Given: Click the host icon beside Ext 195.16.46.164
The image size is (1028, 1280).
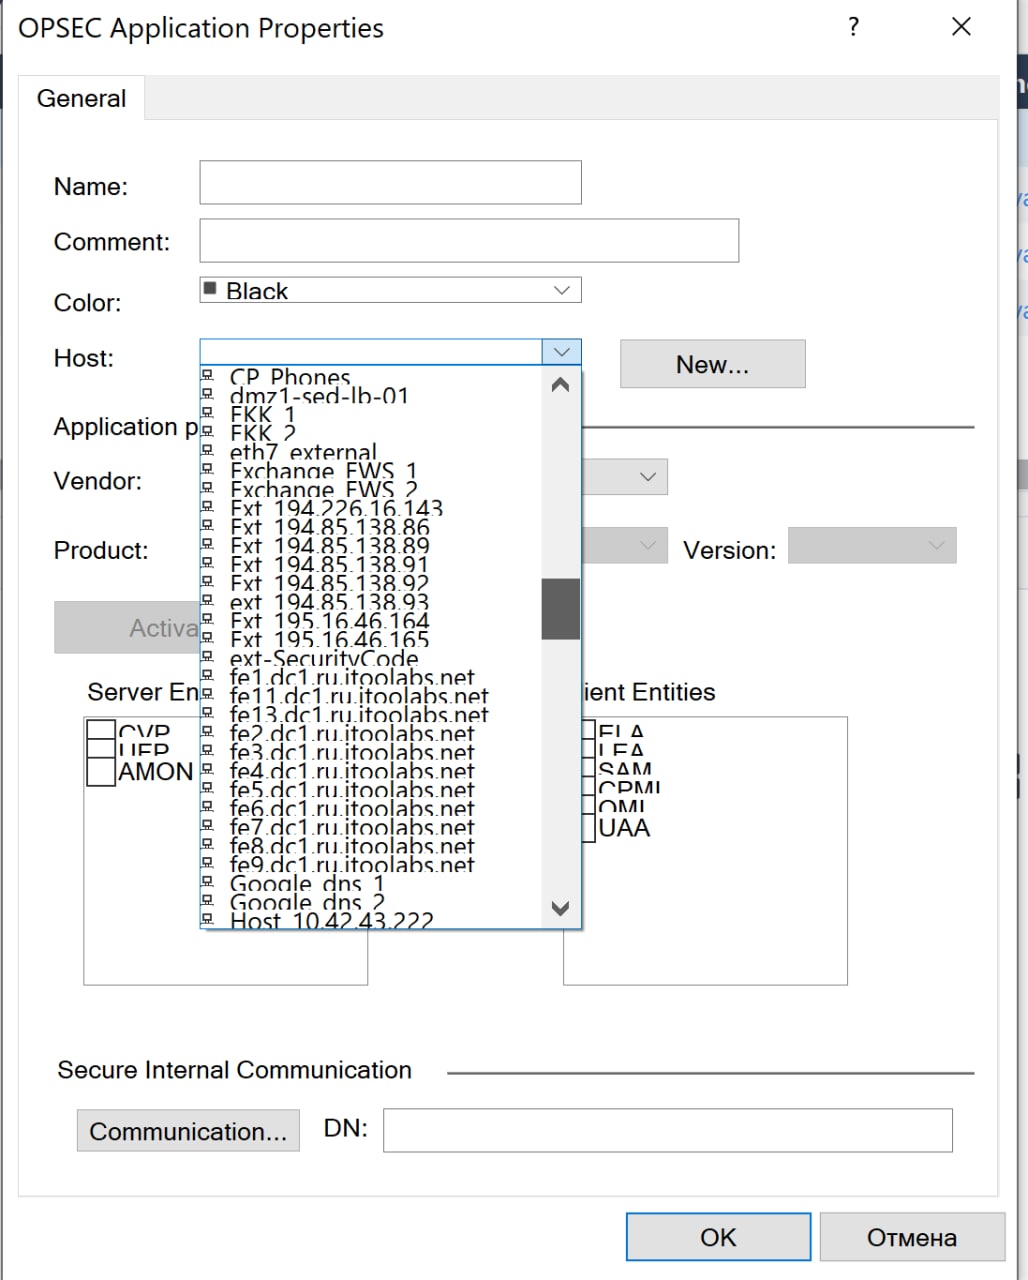Looking at the screenshot, I should point(208,618).
